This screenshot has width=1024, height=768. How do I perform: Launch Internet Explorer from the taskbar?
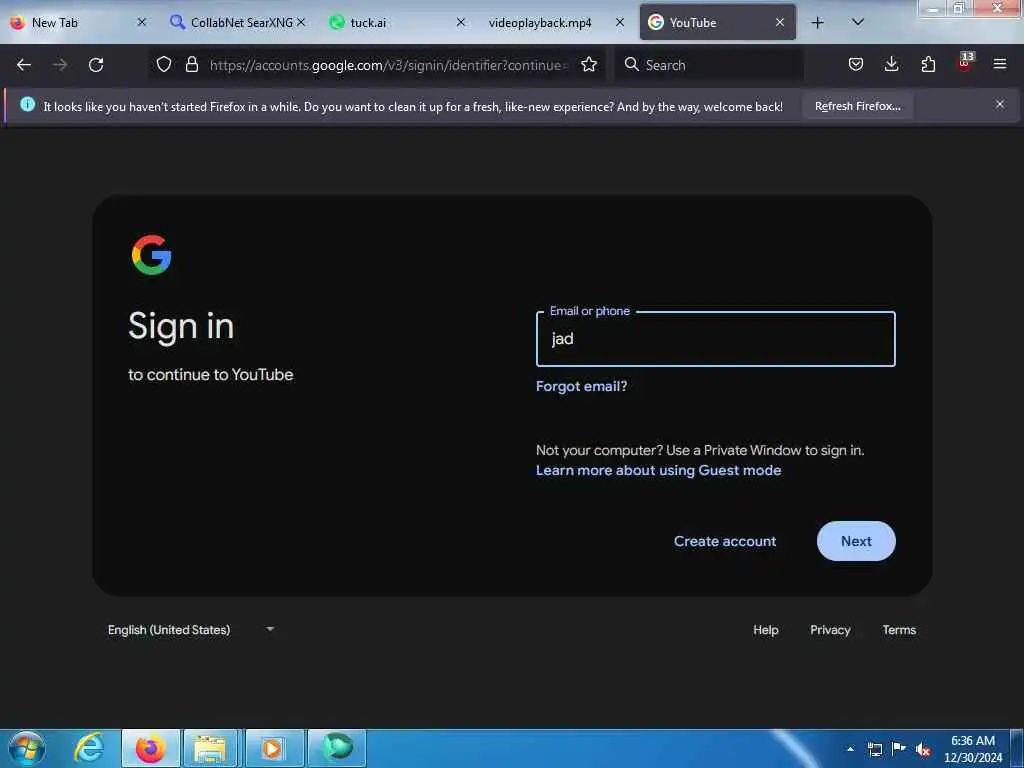[89, 748]
